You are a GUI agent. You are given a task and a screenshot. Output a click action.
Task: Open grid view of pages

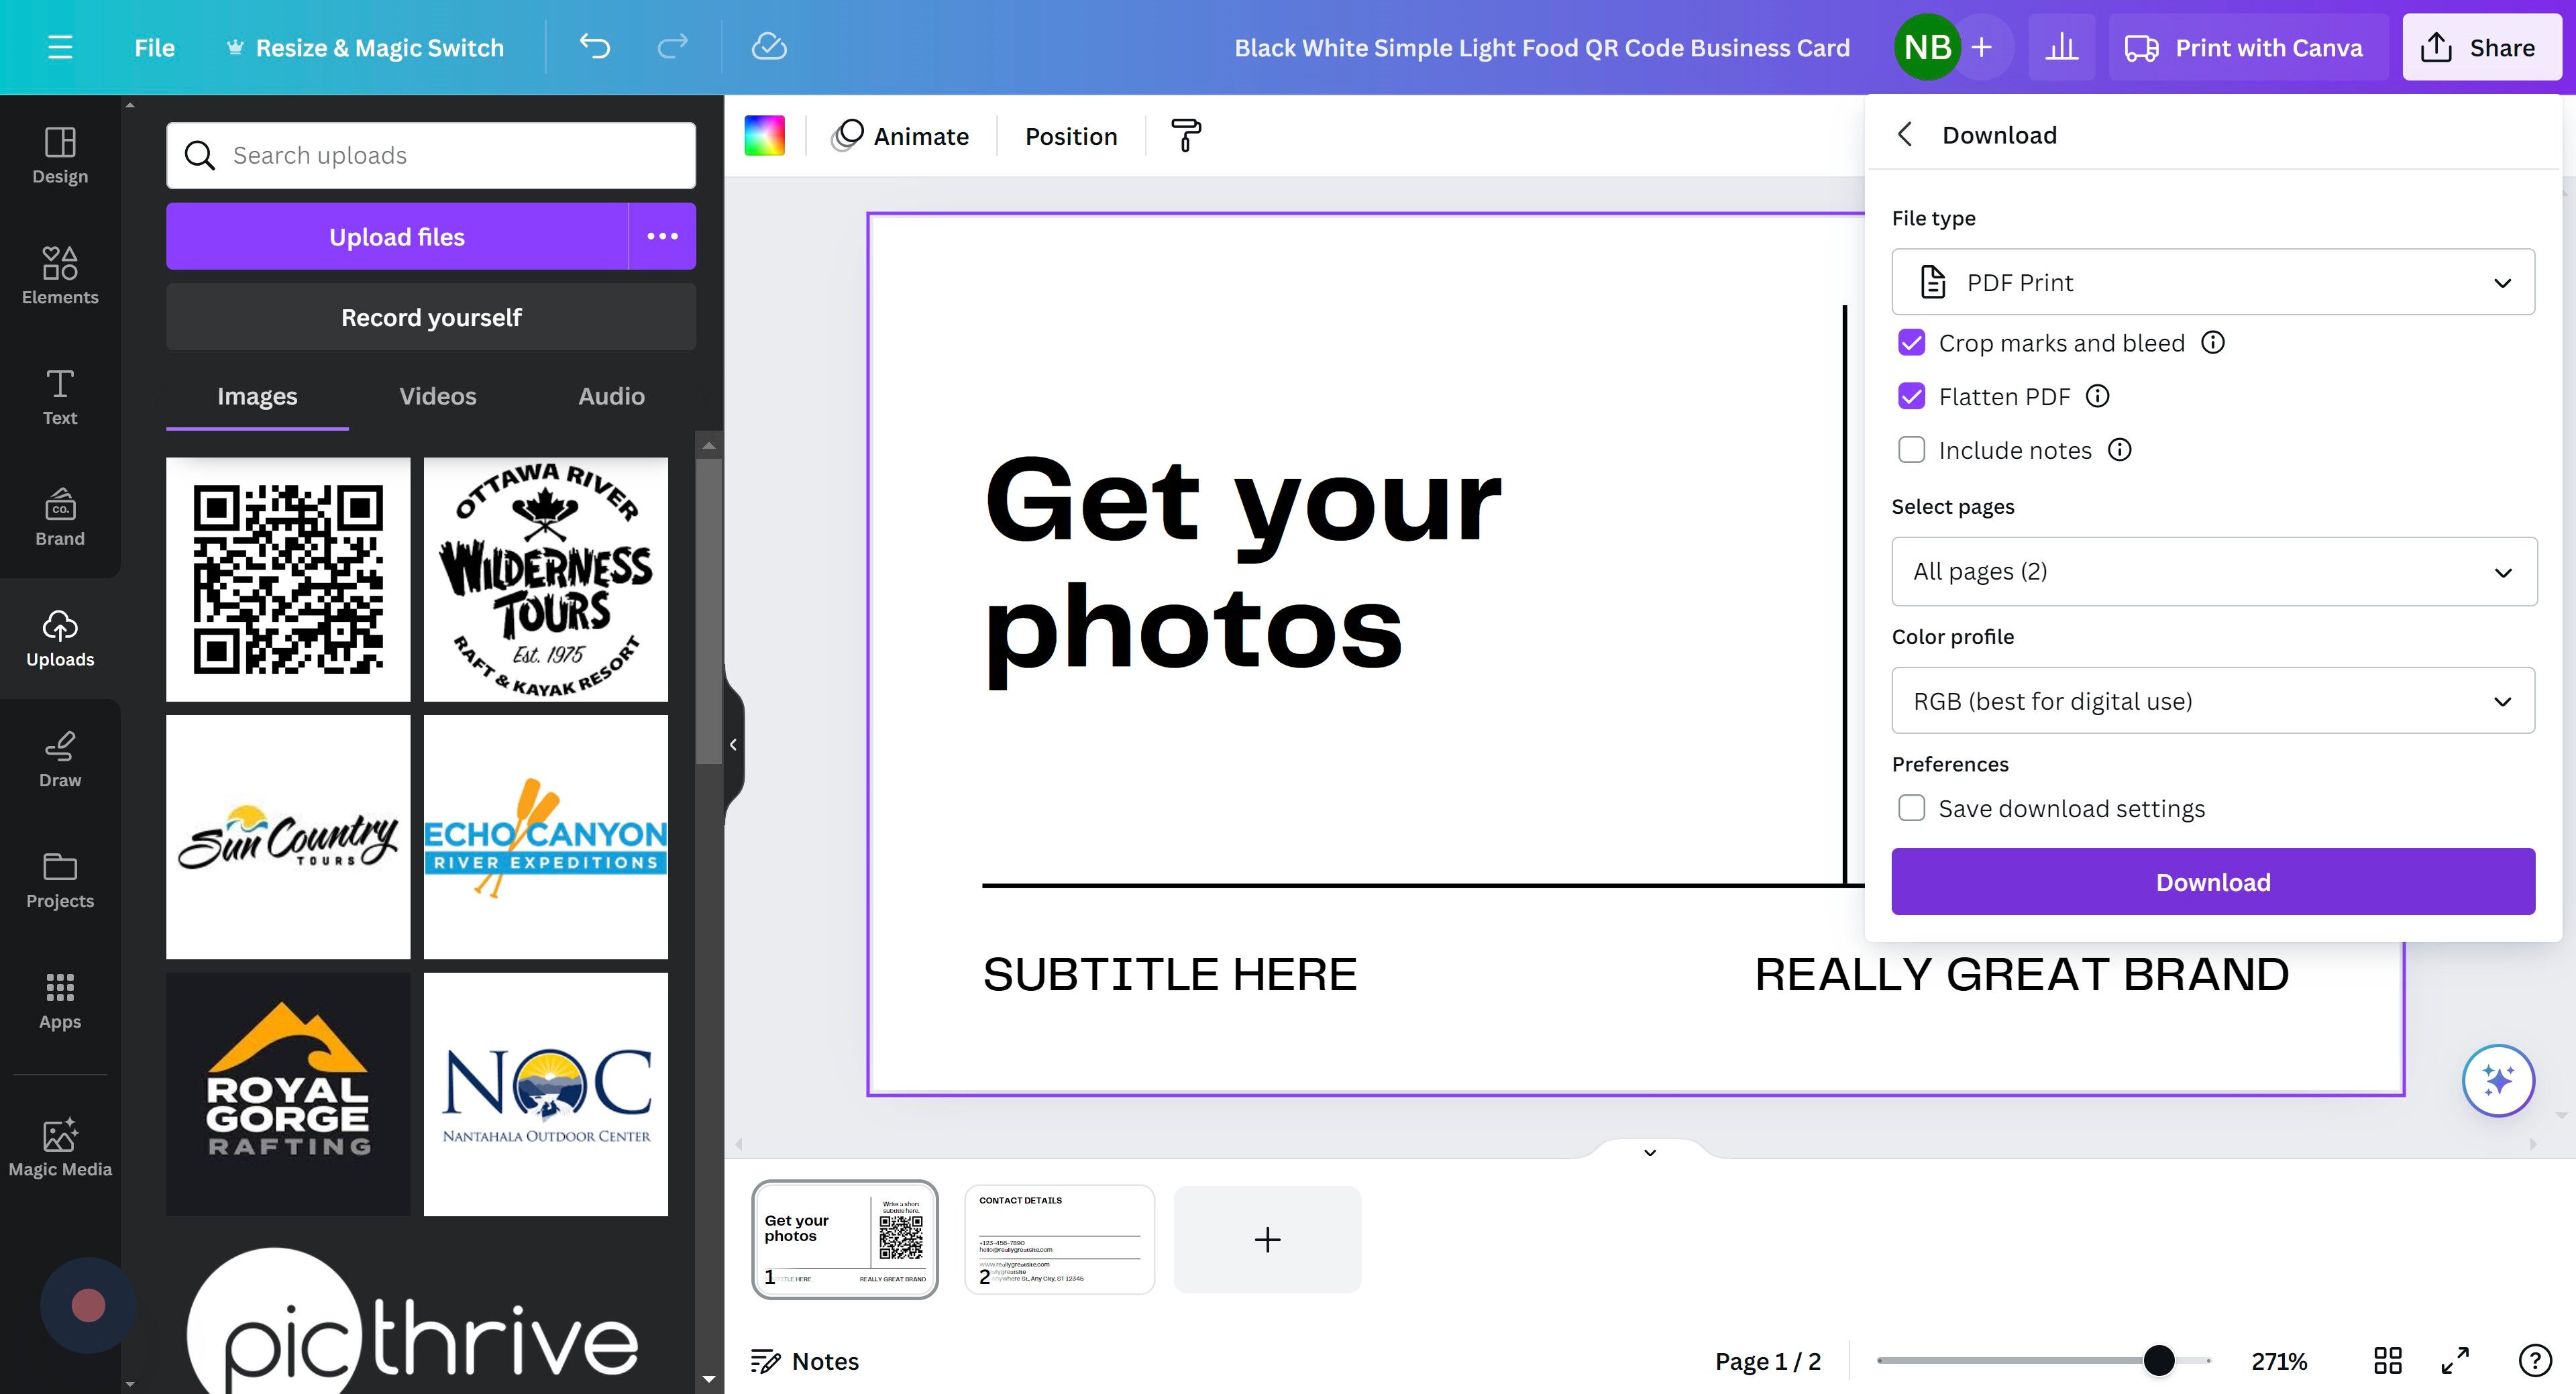coord(2387,1360)
